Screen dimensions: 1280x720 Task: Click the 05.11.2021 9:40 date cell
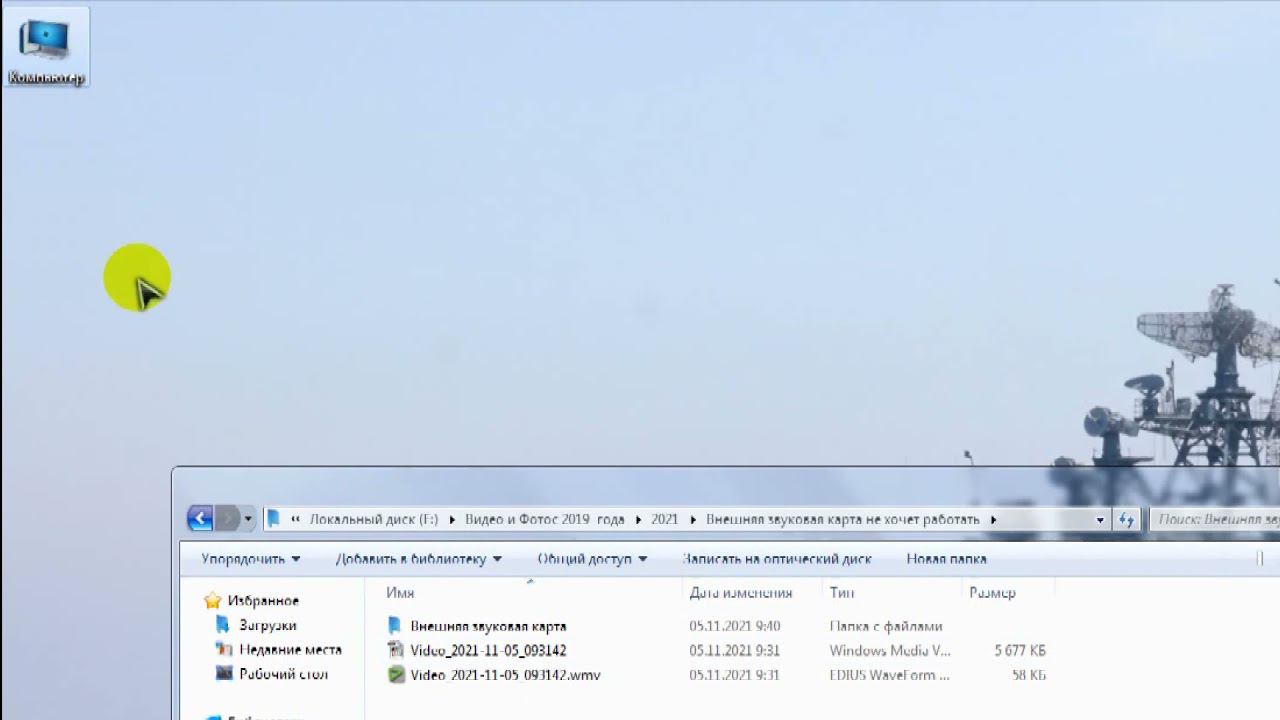click(x=734, y=626)
